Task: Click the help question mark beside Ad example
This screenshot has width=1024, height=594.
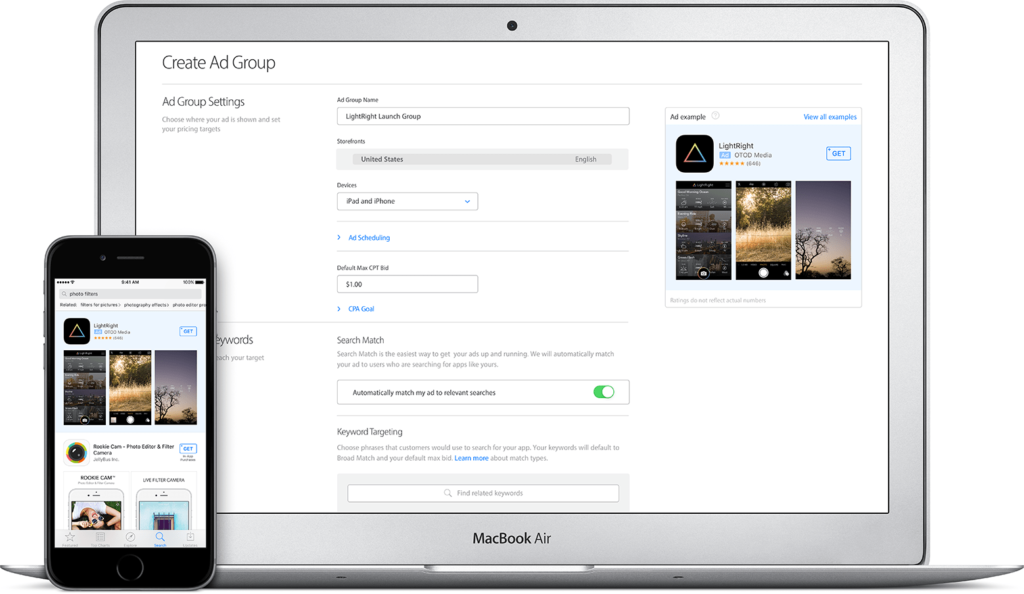Action: pyautogui.click(x=716, y=116)
